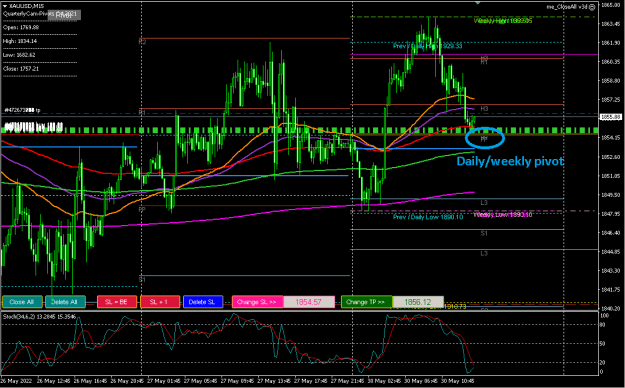This screenshot has height=388, width=625.
Task: Click the 1846.40 price axis label
Action: tap(610, 232)
